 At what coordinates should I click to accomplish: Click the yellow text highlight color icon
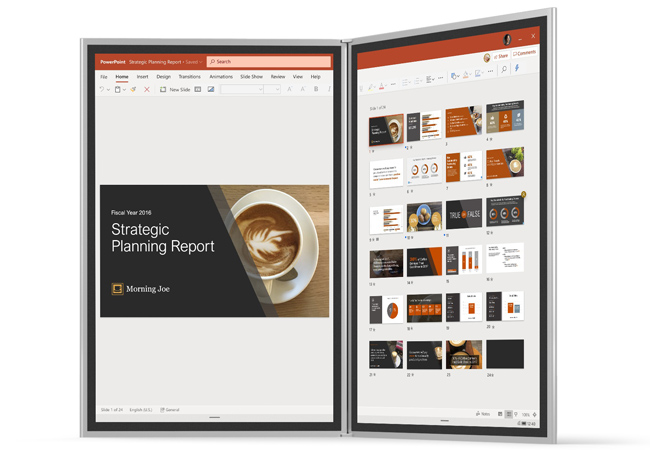tap(370, 87)
